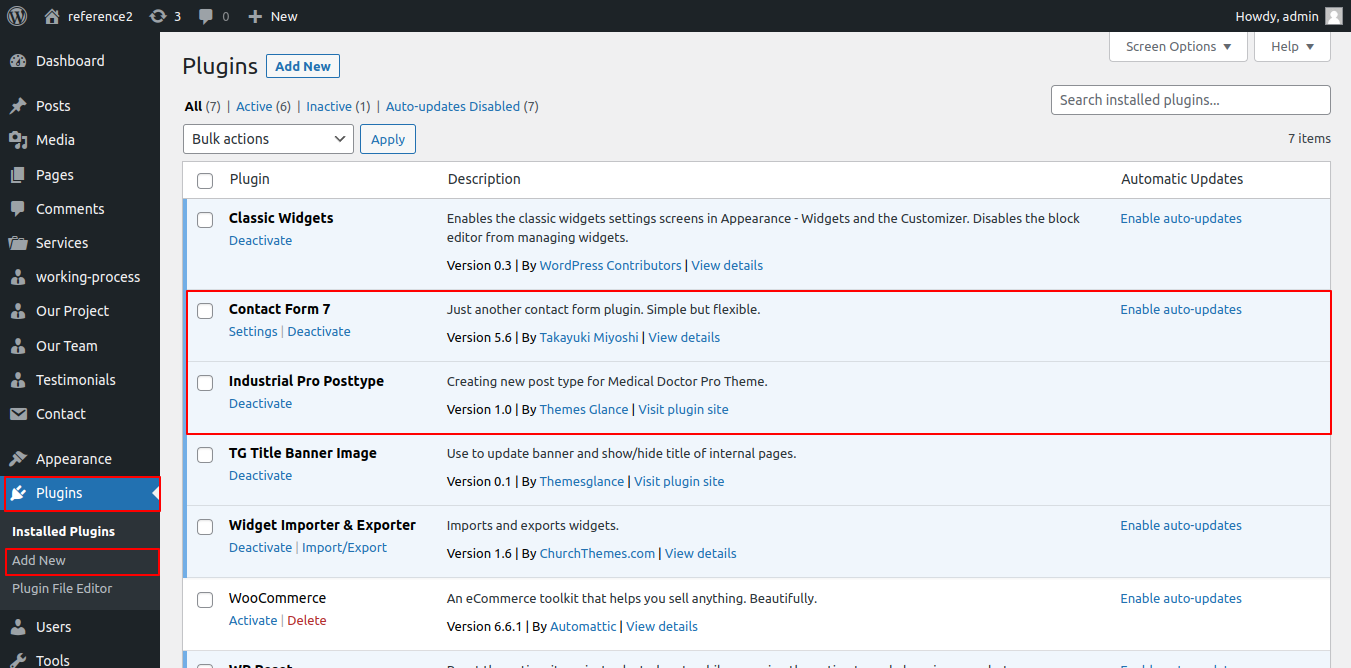This screenshot has height=668, width=1351.
Task: Click the Contact envelope icon
Action: click(18, 414)
